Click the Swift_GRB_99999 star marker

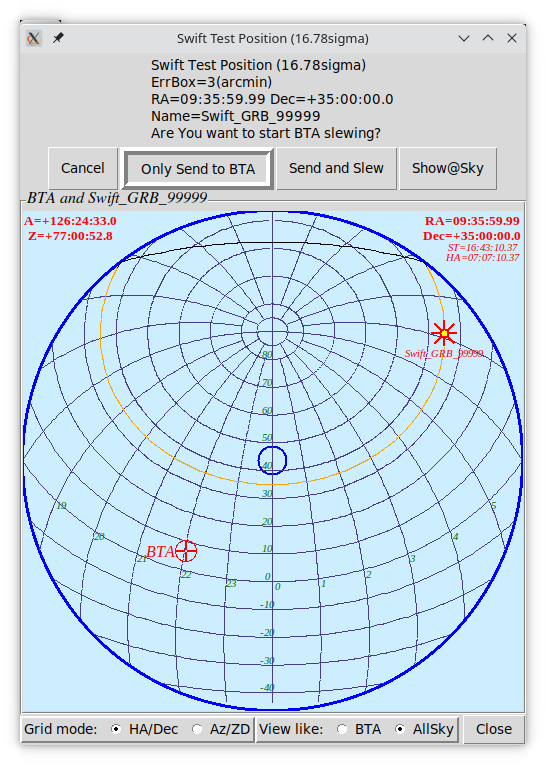[444, 333]
